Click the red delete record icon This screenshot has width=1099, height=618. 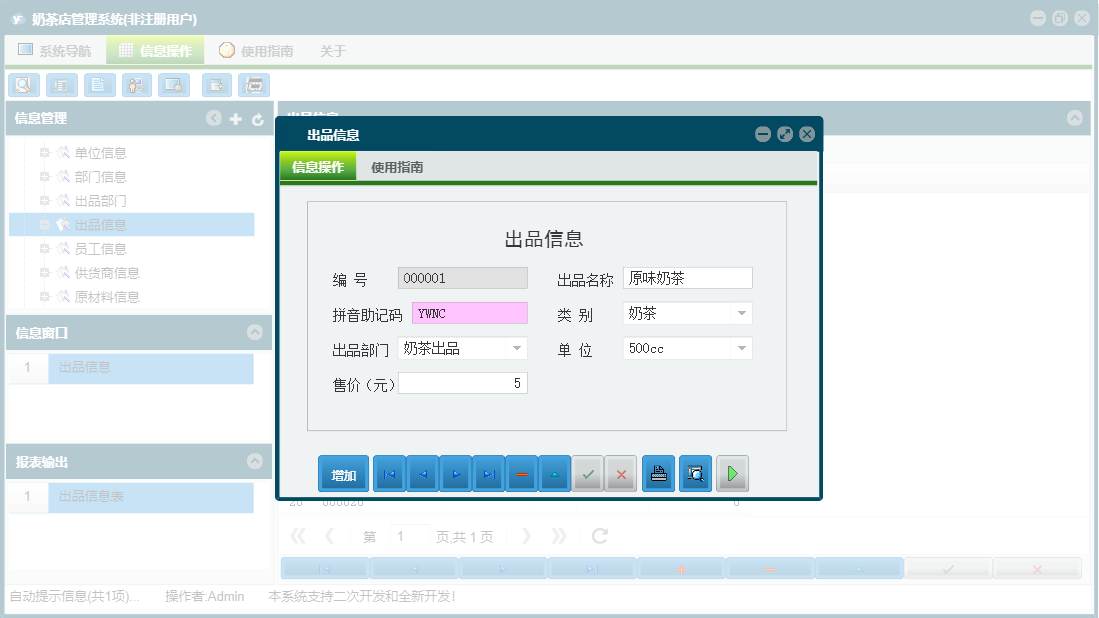pyautogui.click(x=522, y=473)
